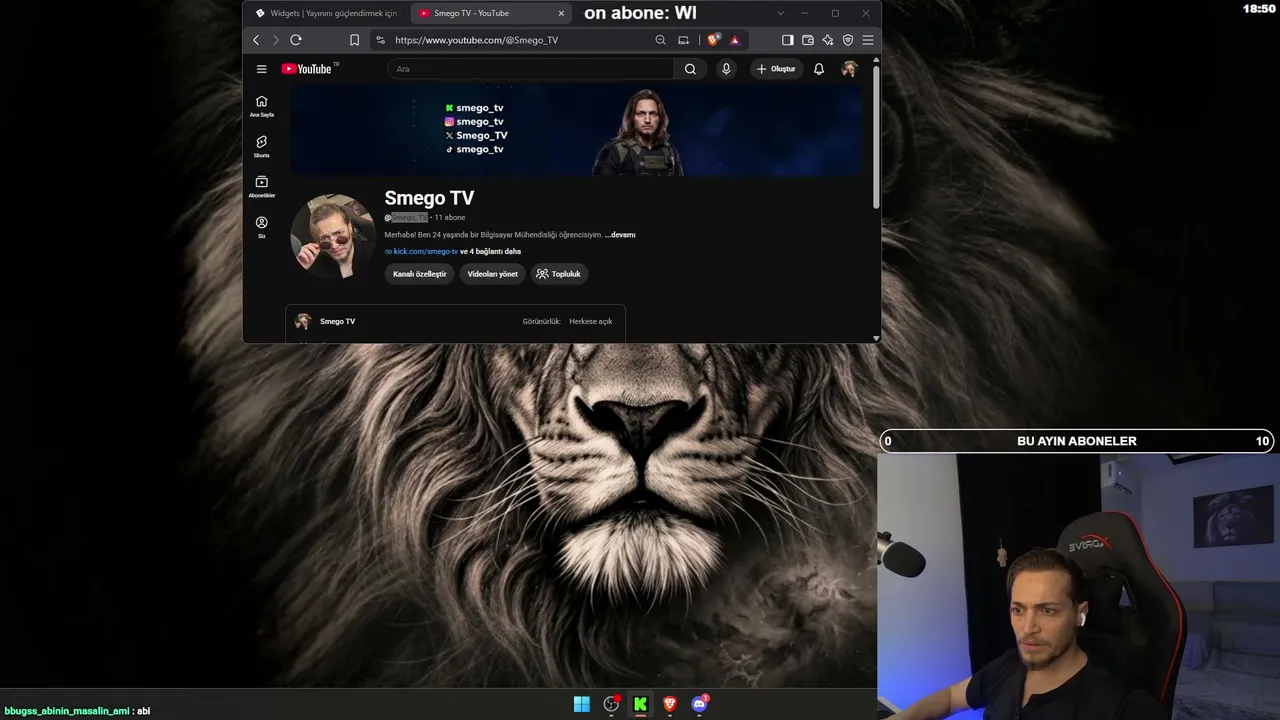Open the Leo AI sparkle icon

pyautogui.click(x=828, y=40)
